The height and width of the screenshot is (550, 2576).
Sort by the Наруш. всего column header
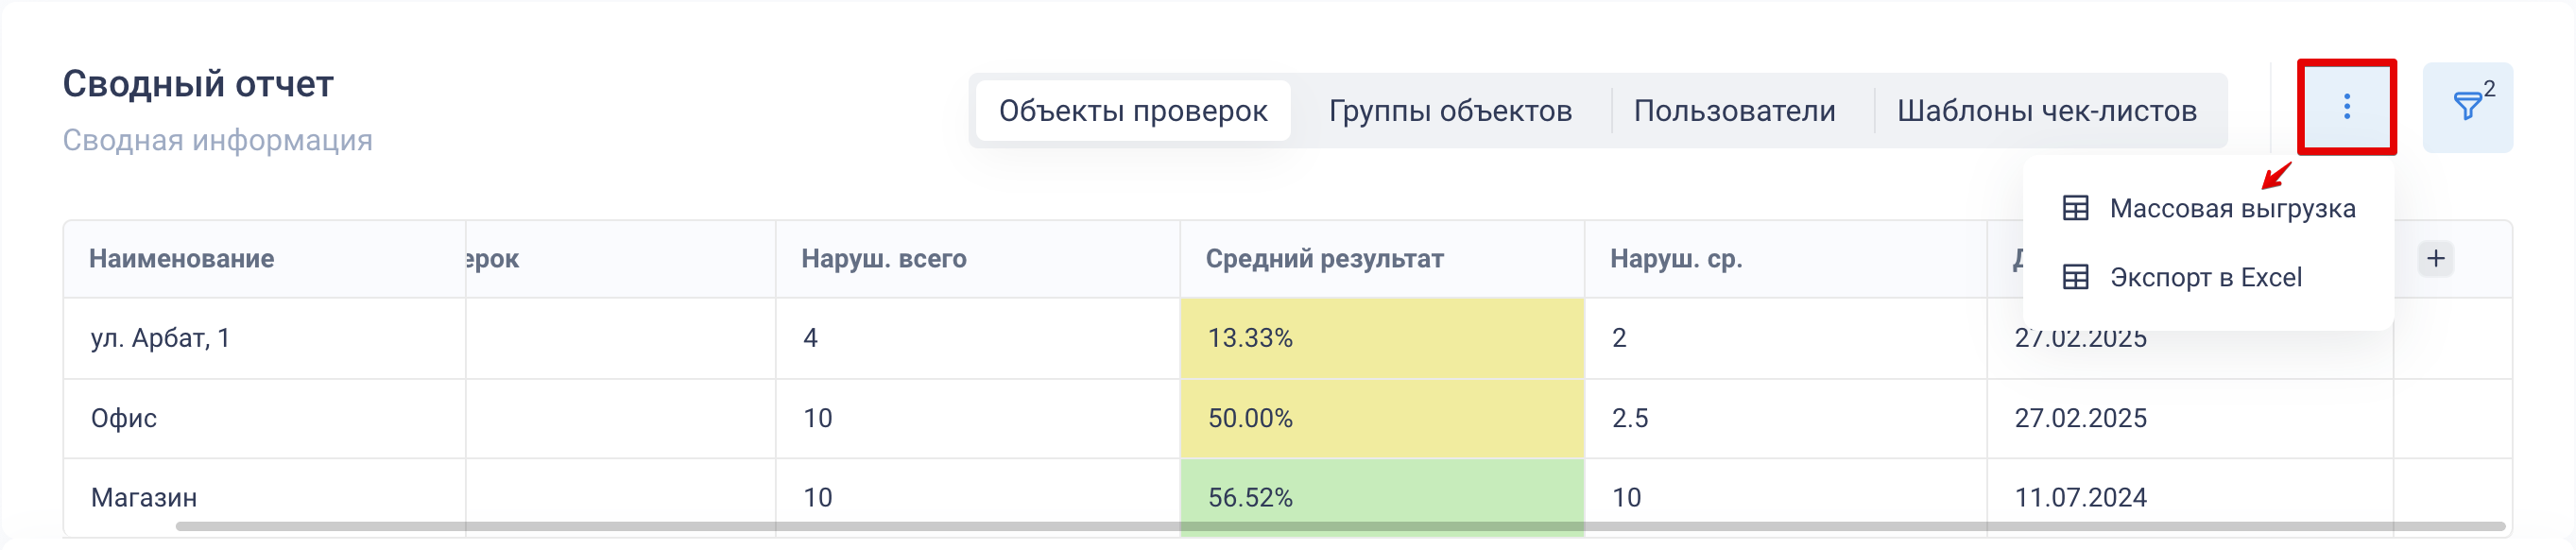click(x=883, y=259)
